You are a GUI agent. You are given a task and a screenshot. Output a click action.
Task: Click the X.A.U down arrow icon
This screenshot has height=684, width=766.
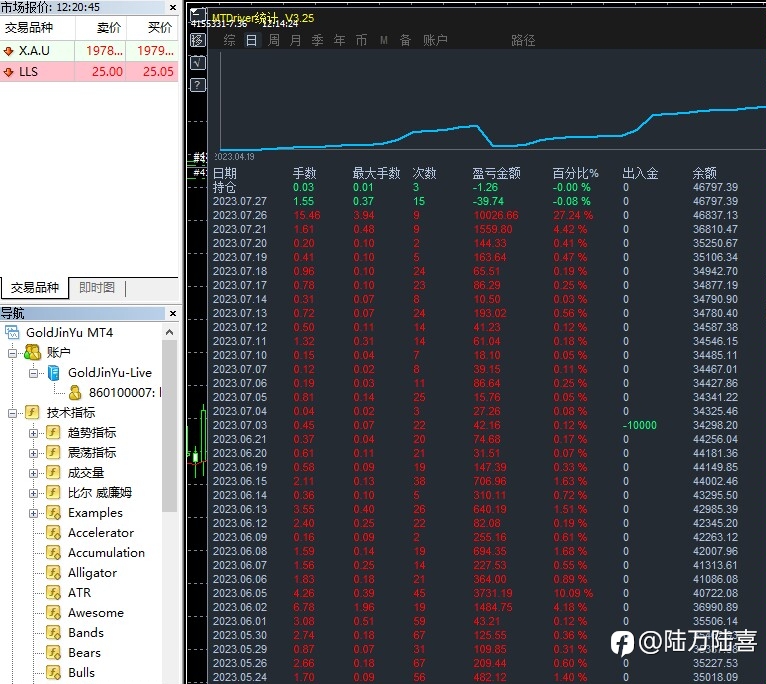8,51
